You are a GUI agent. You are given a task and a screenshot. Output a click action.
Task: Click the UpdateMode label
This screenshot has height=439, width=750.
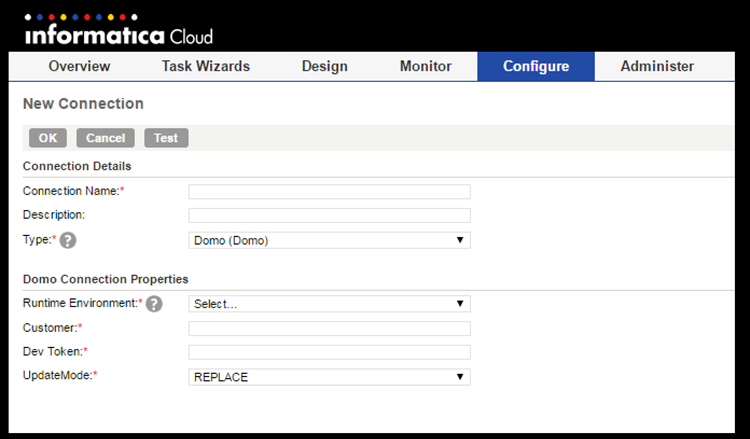tap(58, 375)
